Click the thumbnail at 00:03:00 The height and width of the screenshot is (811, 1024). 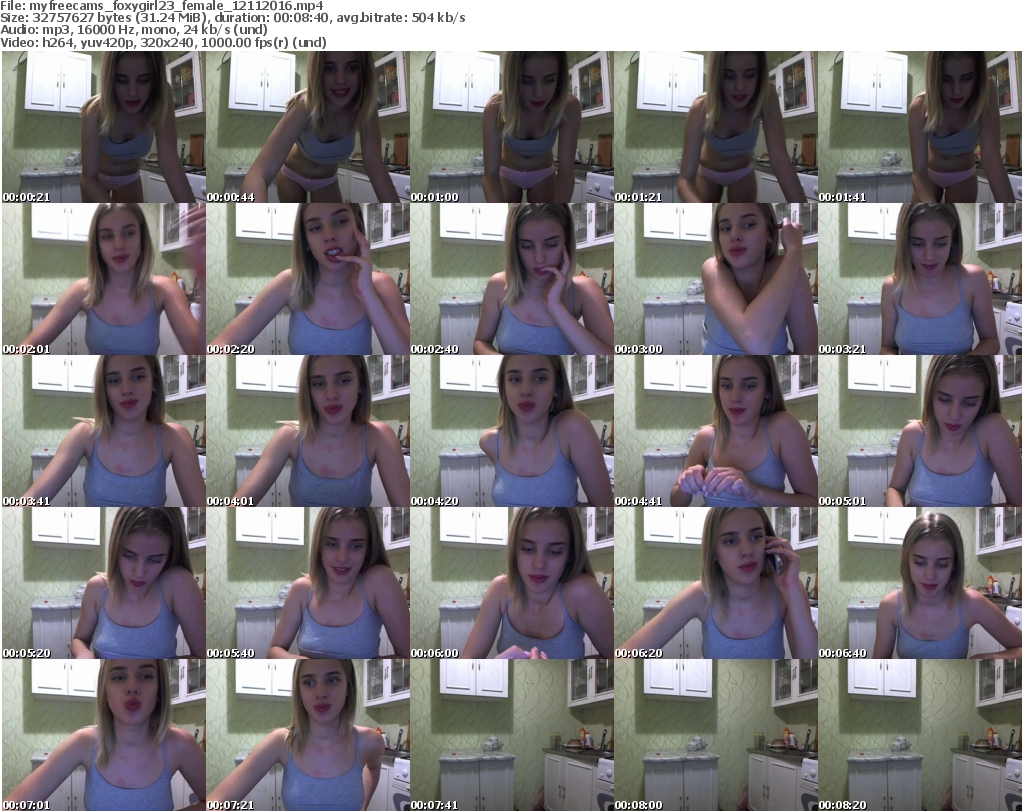tap(715, 279)
